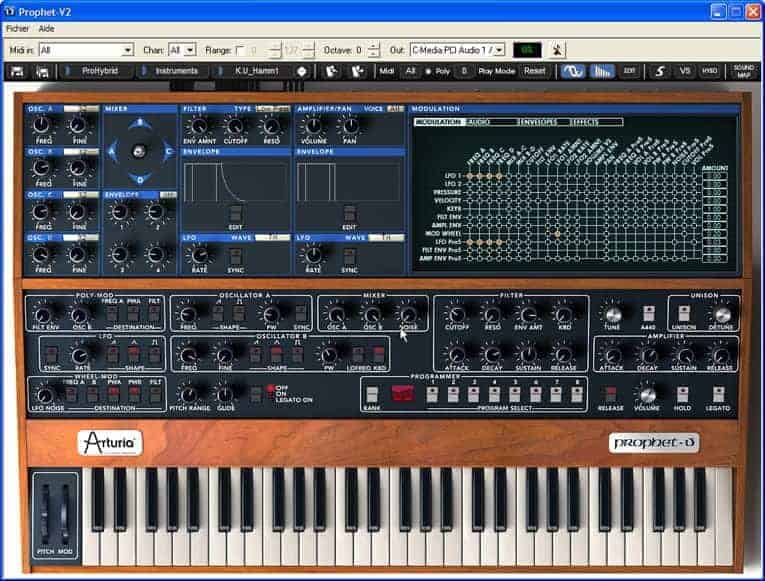Viewport: 765px width, 581px height.
Task: Click the EDIT icon in toolbar
Action: point(629,71)
